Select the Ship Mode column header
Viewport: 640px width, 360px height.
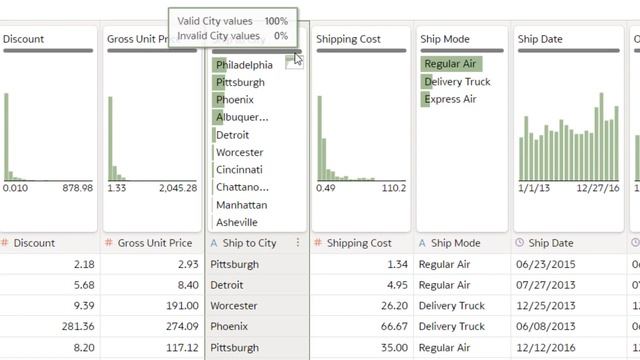(456, 243)
